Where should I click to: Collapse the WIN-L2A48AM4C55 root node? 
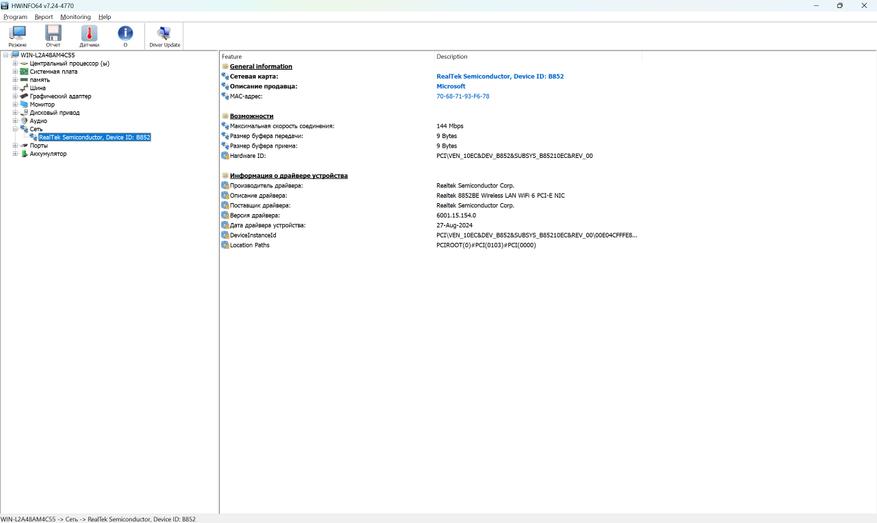pos(6,55)
